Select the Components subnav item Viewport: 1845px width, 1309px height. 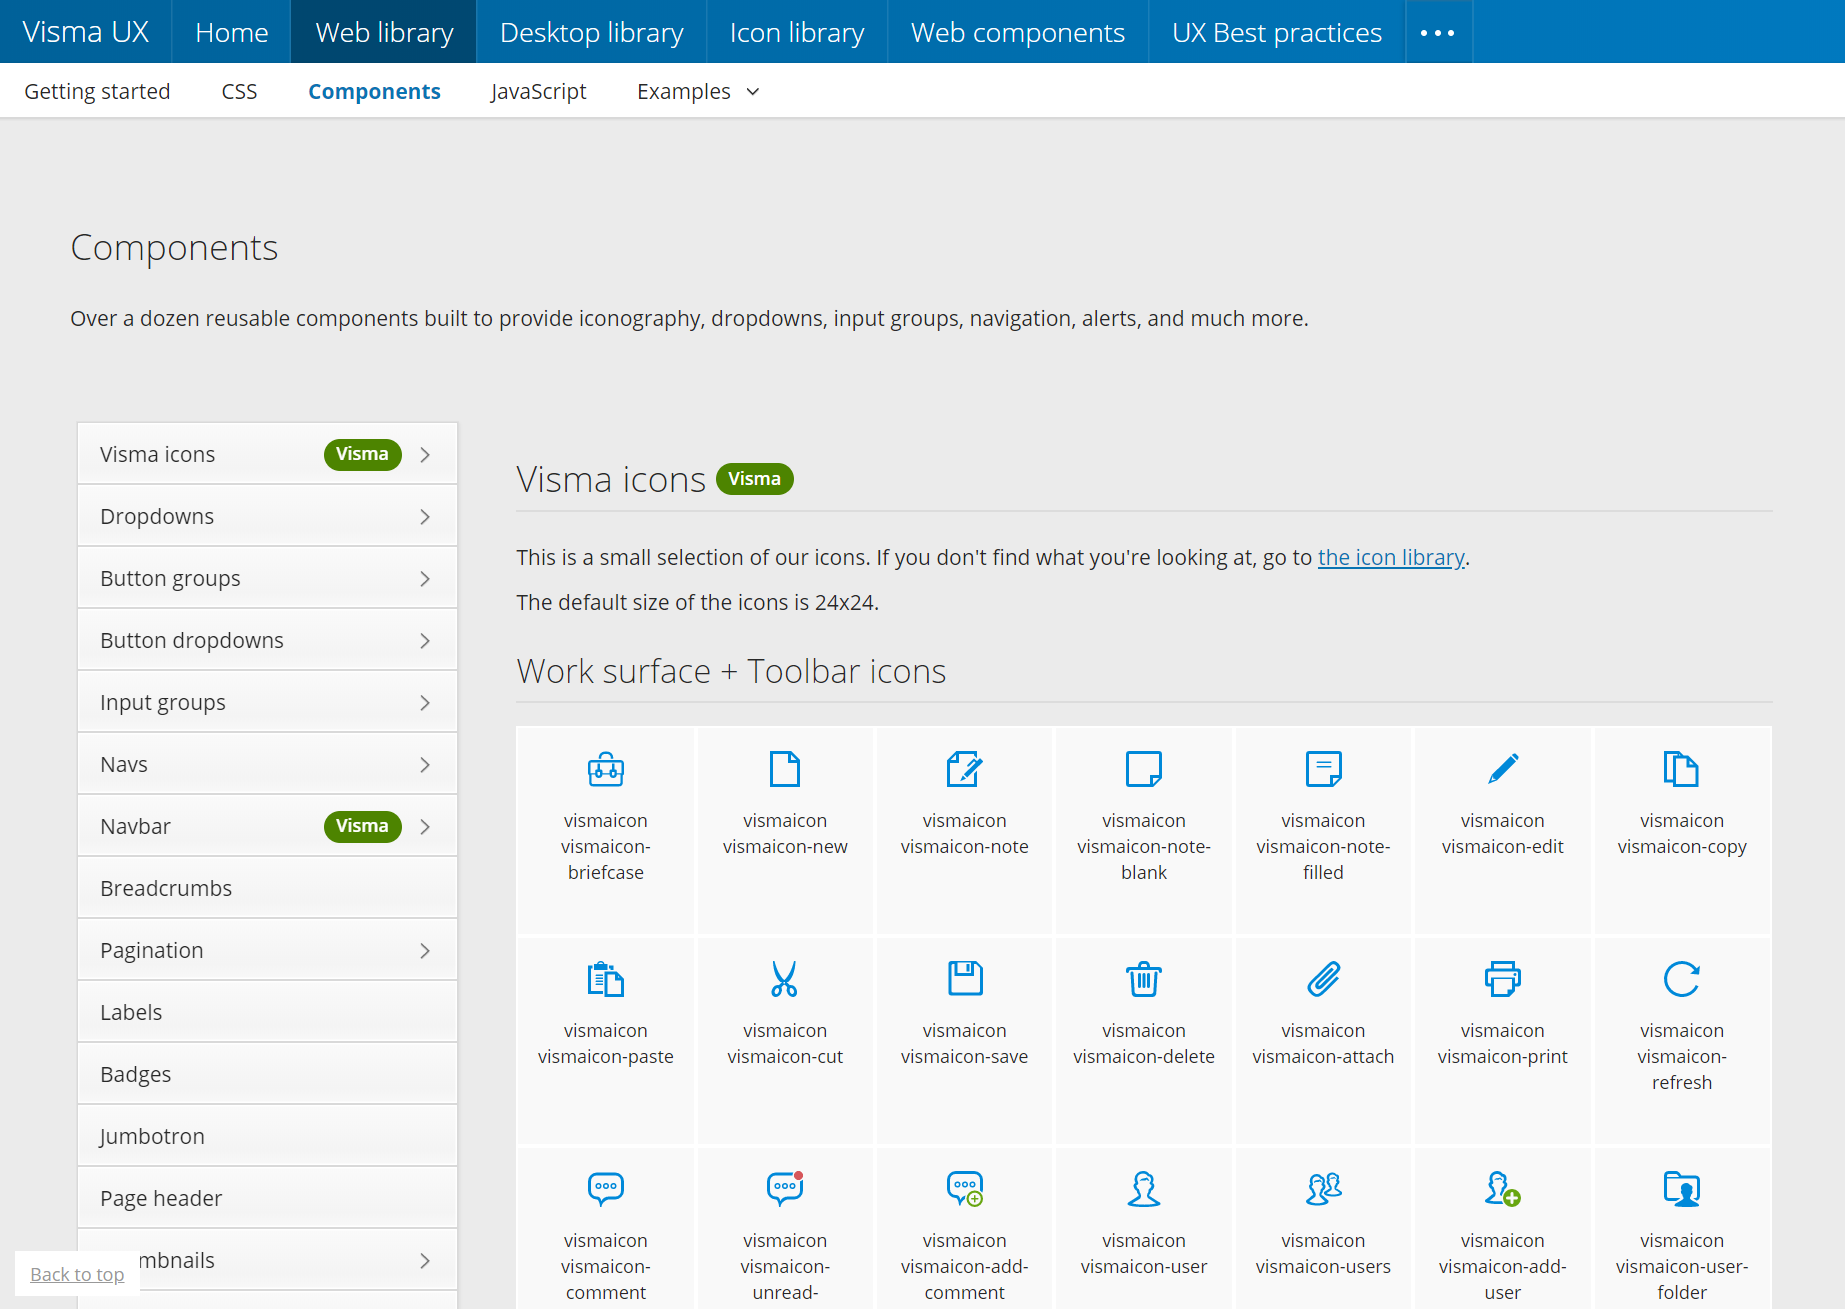pyautogui.click(x=374, y=91)
